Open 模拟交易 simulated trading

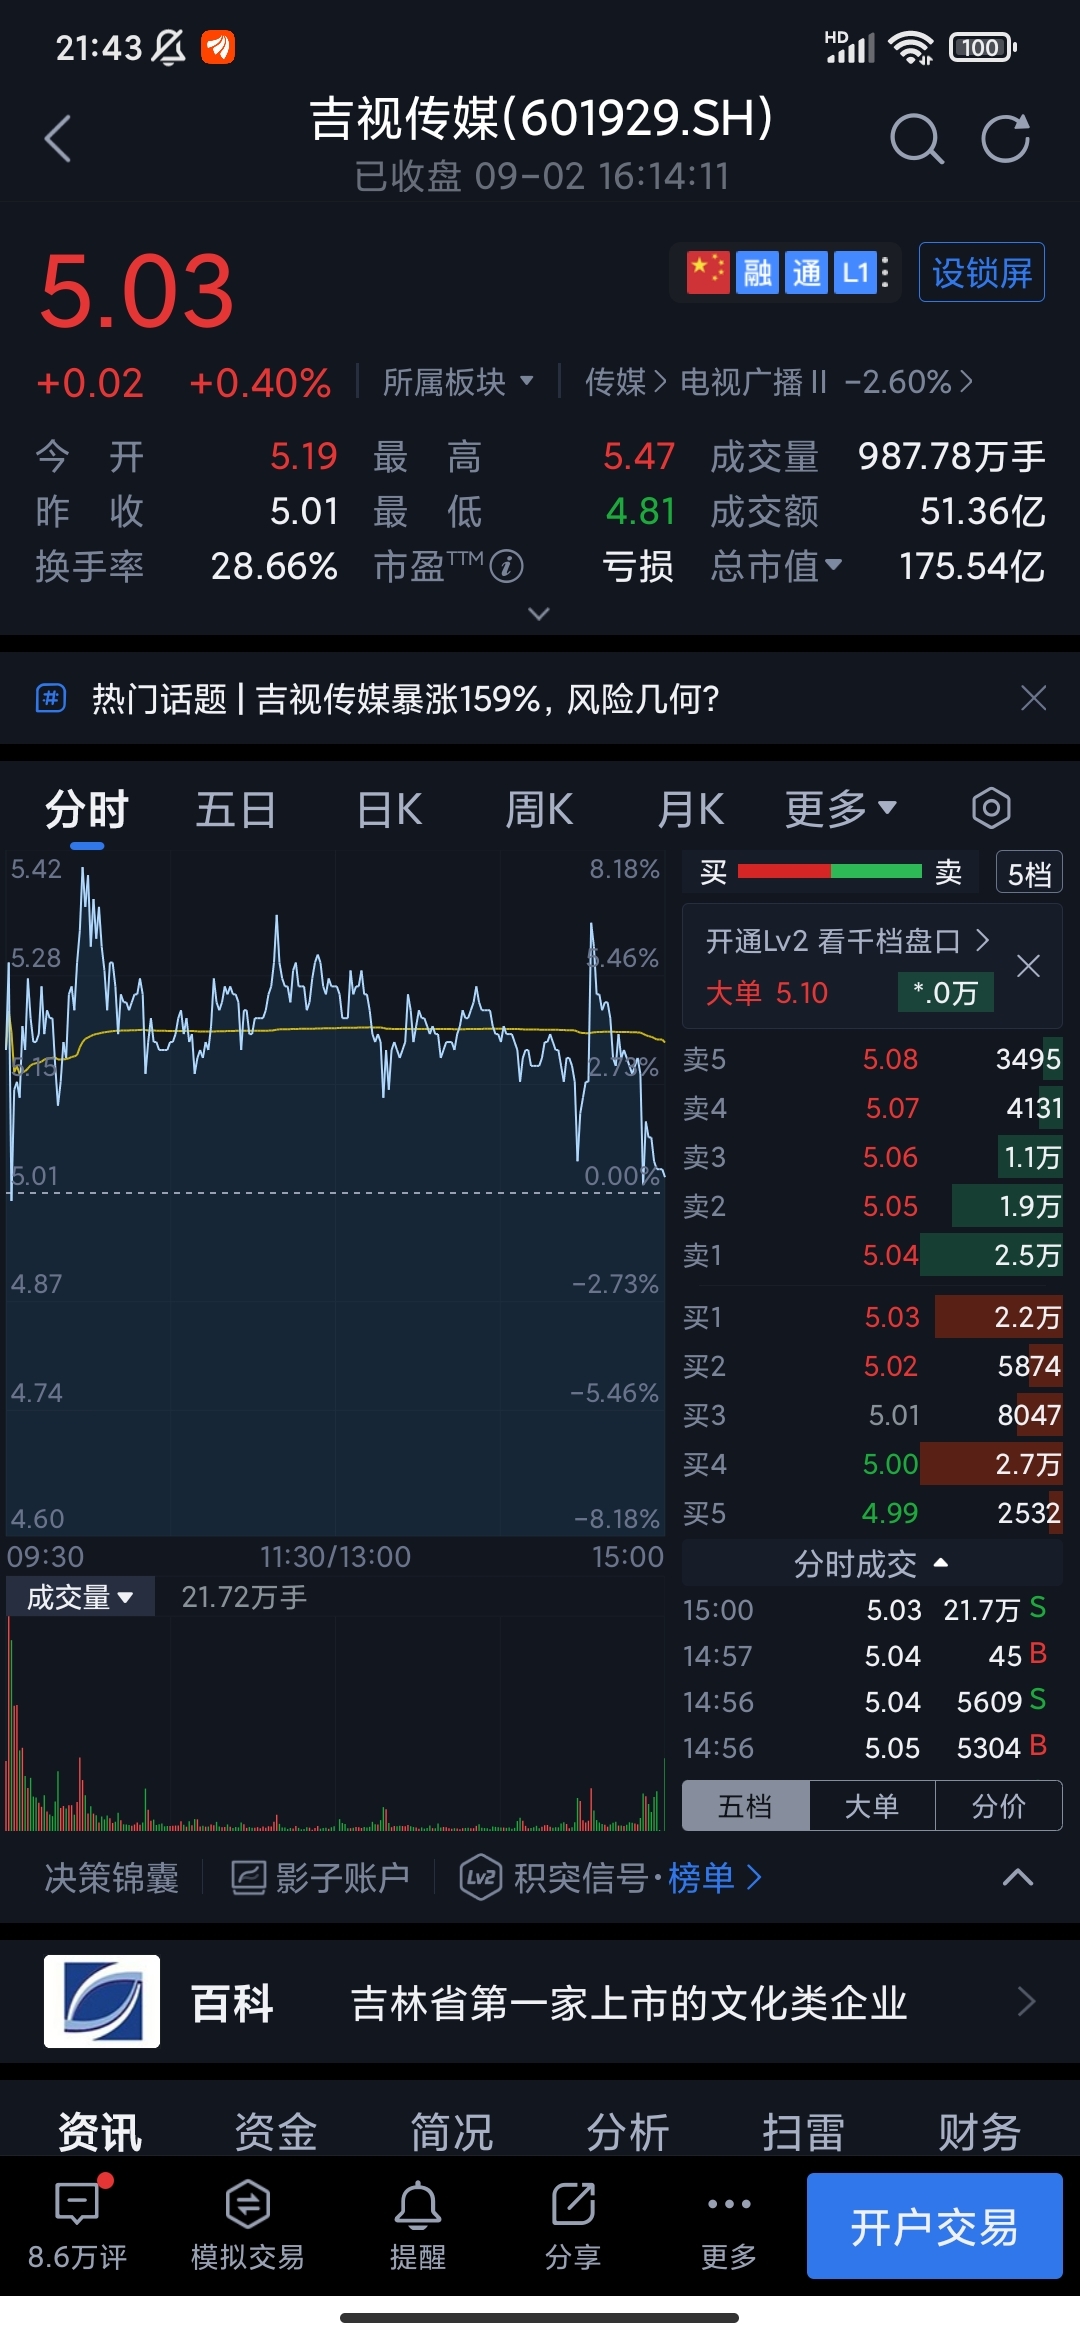click(x=248, y=2225)
